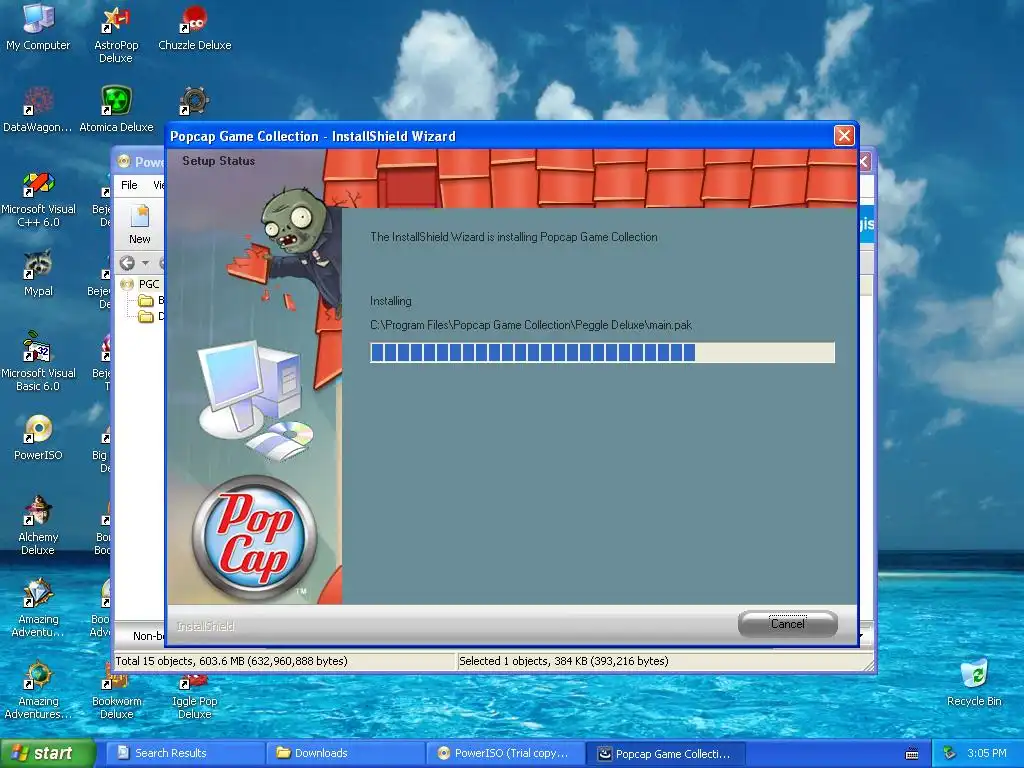The width and height of the screenshot is (1024, 768).
Task: Click the 'Selected 1 objects' status bar text
Action: pos(564,661)
